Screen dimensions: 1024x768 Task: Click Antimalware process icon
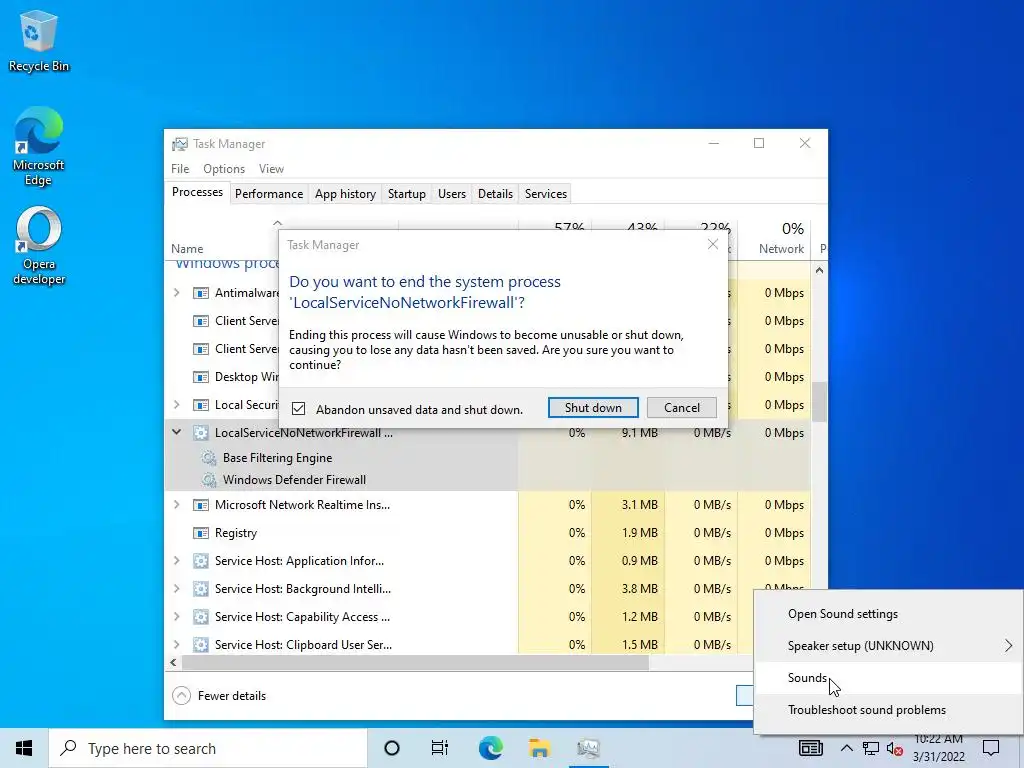click(200, 293)
